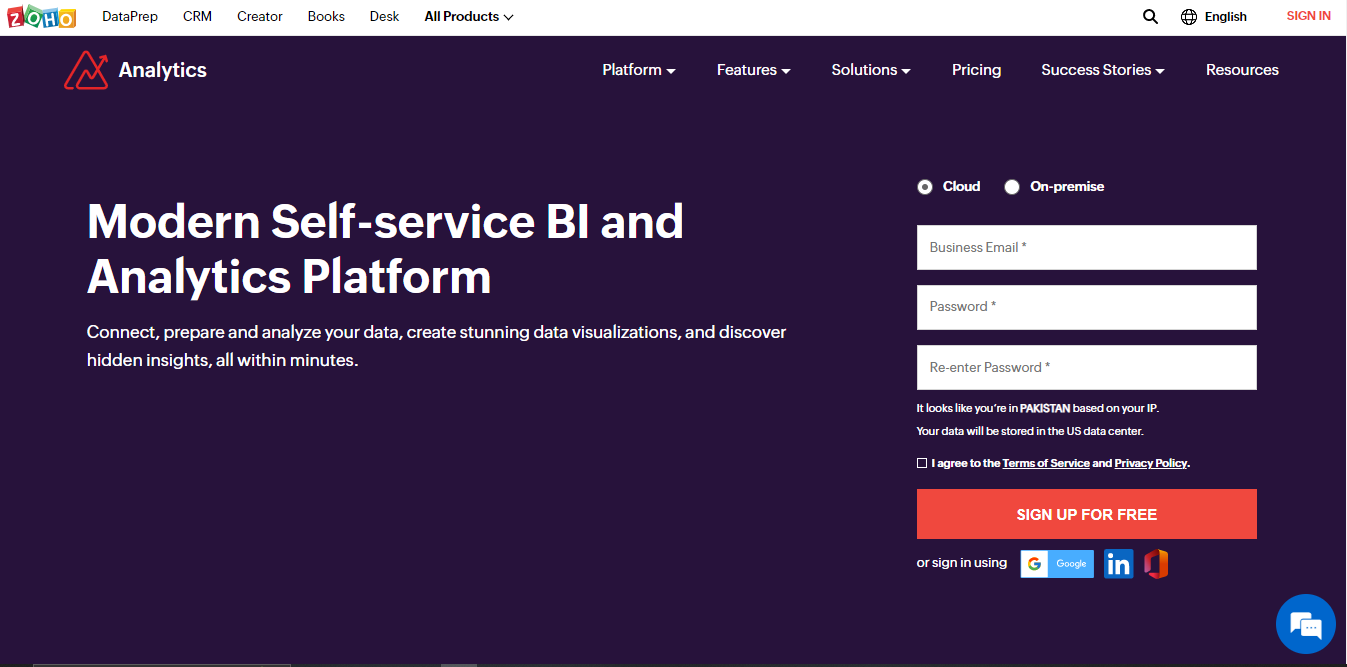Open the English language selector
Image resolution: width=1347 pixels, height=667 pixels.
click(x=1226, y=16)
